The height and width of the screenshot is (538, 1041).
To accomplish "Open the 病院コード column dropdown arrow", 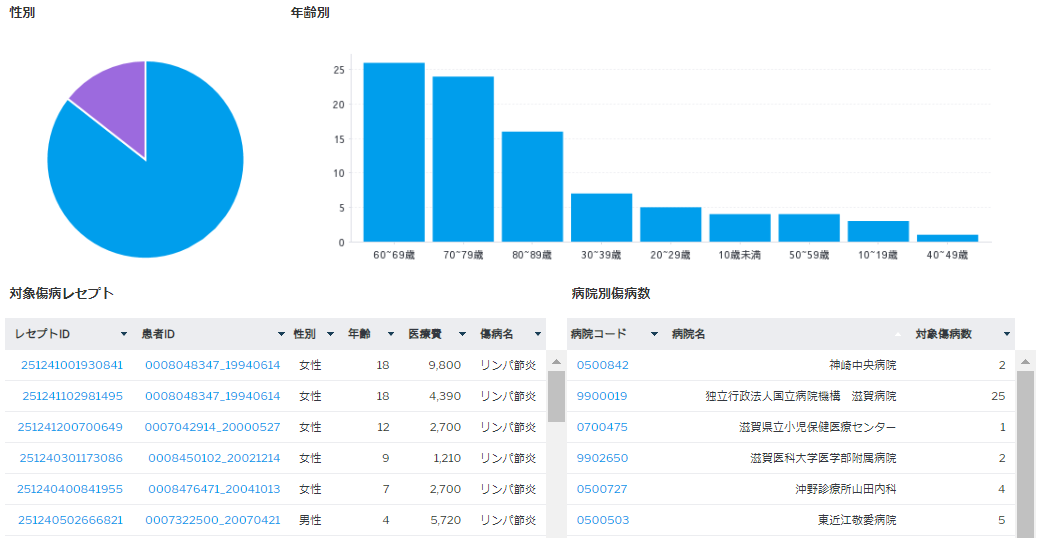I will [x=654, y=334].
